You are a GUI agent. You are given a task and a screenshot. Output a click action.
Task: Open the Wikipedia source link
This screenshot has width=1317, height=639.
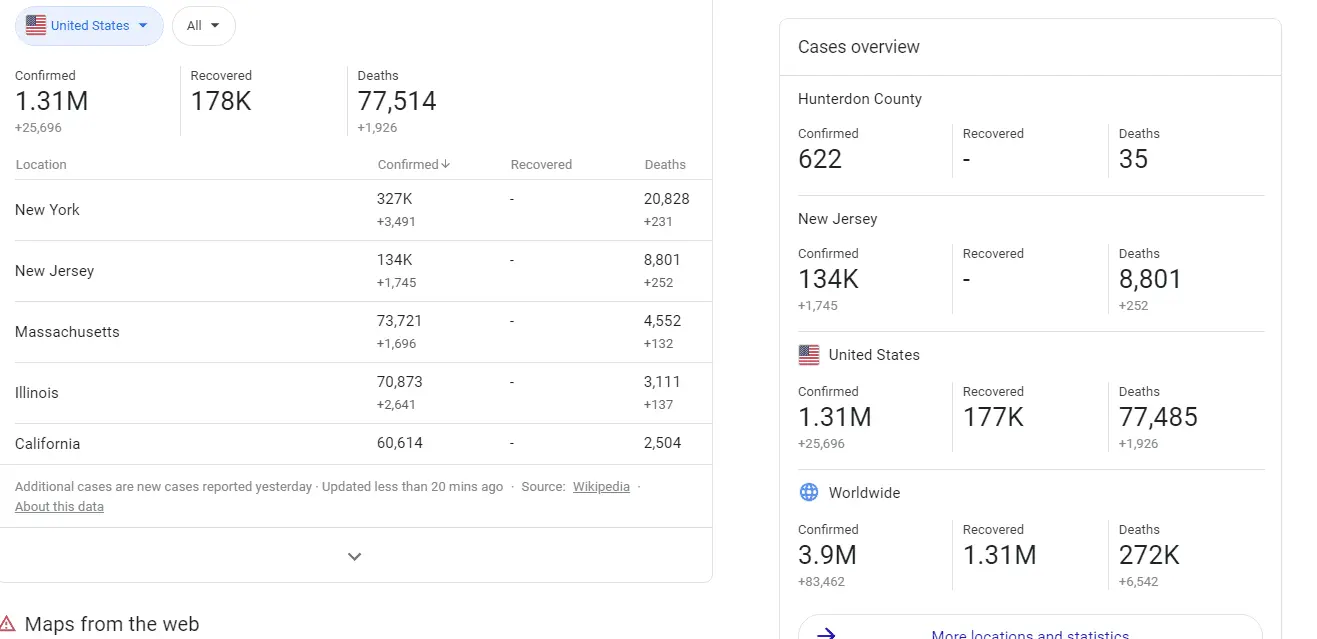pos(601,487)
